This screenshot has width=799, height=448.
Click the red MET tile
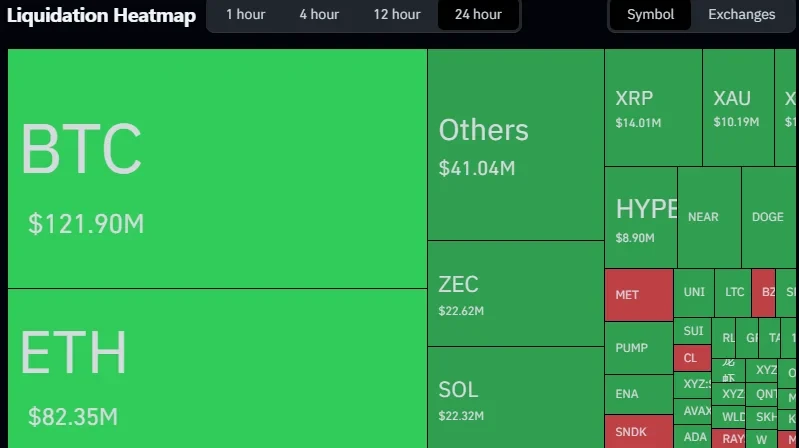[x=639, y=295]
